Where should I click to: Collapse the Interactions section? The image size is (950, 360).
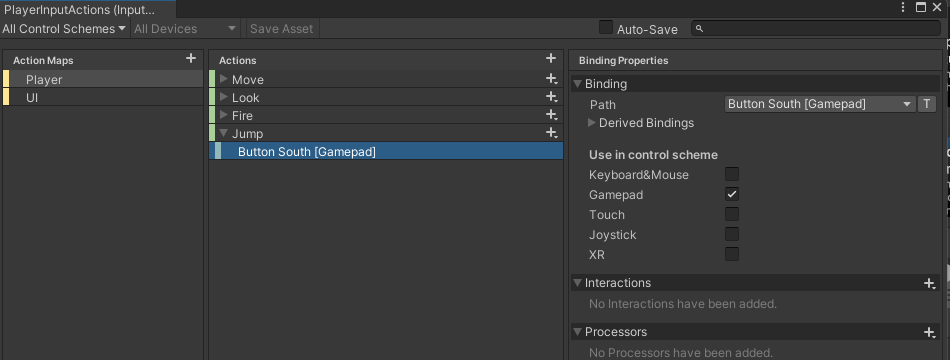pos(577,283)
